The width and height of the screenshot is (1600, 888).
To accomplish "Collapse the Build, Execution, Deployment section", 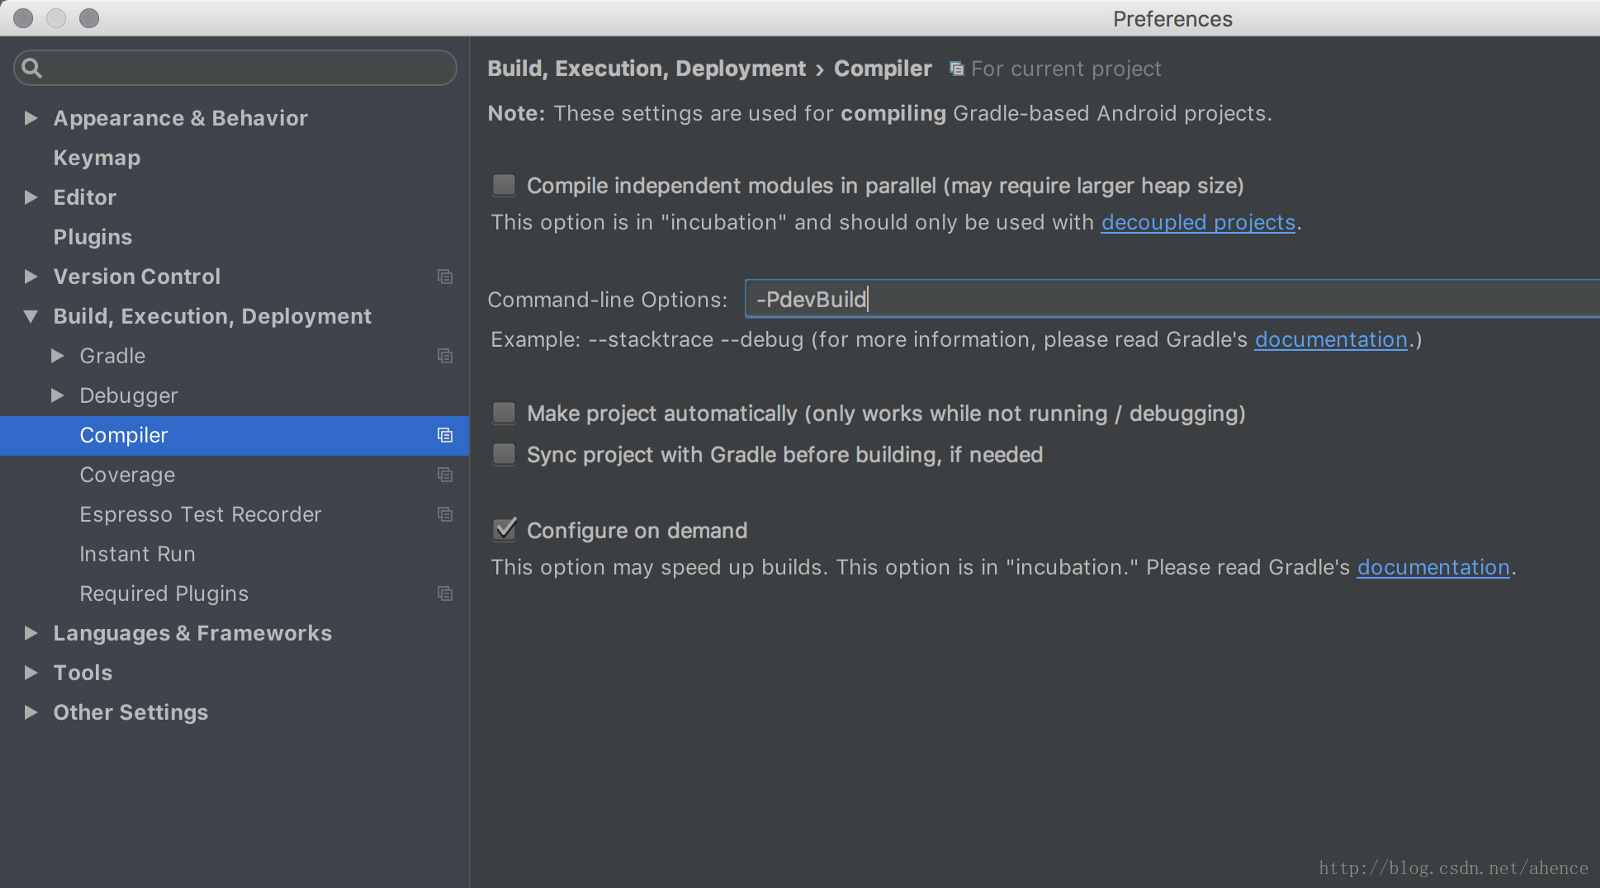I will [31, 316].
